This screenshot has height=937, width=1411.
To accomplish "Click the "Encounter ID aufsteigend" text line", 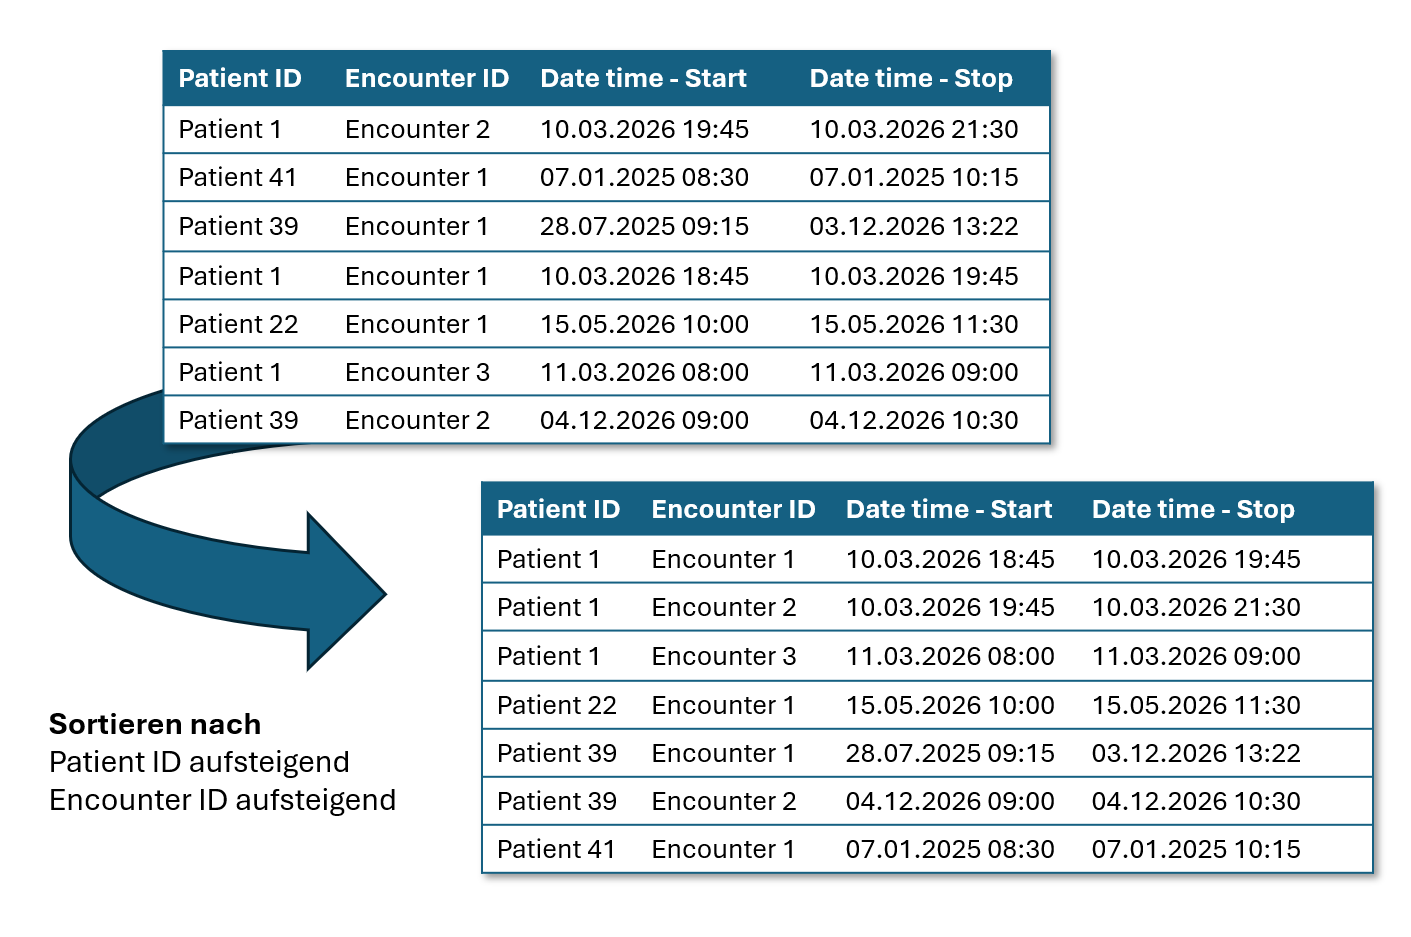I will pos(222,800).
